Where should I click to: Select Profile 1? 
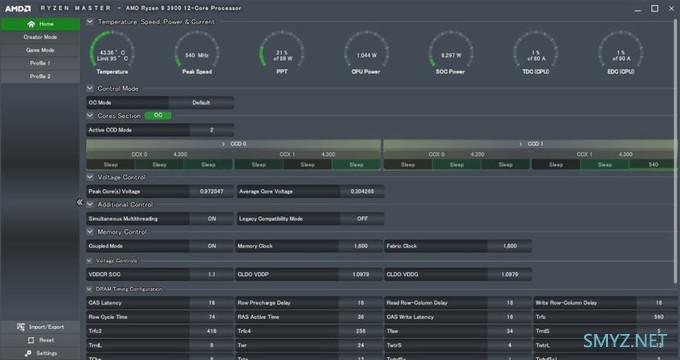(40, 63)
